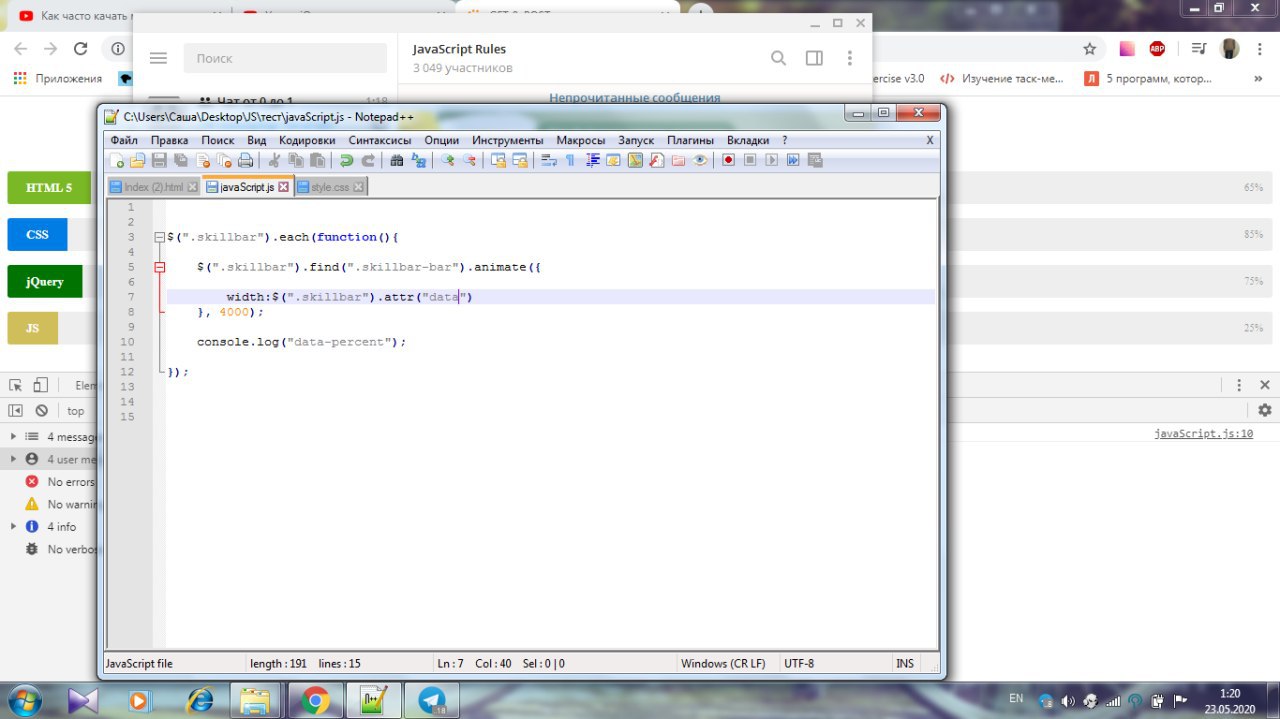Click the Paste icon in Notepad++ toolbar
This screenshot has width=1280, height=719.
tap(318, 160)
